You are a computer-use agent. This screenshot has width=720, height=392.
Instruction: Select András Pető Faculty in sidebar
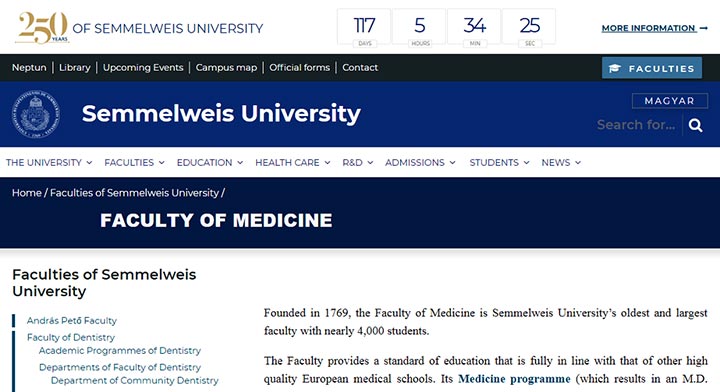pyautogui.click(x=72, y=320)
